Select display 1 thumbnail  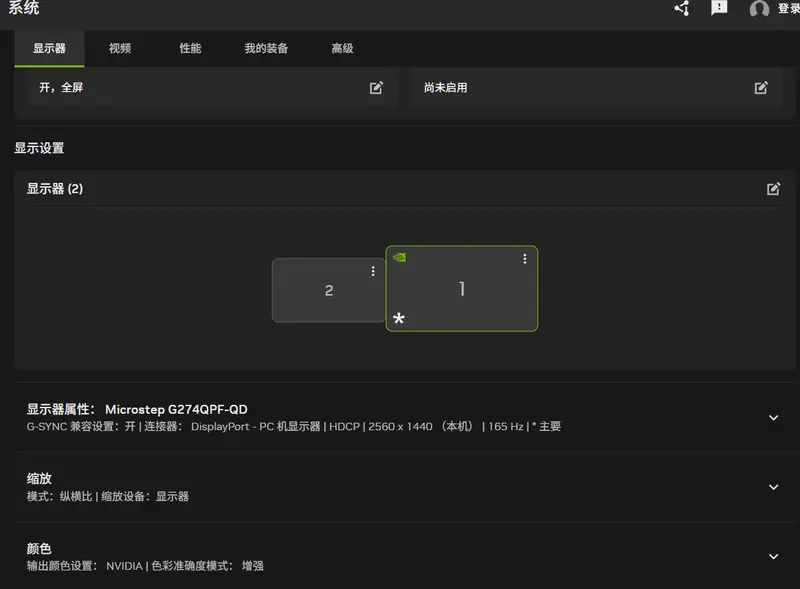[x=462, y=288]
